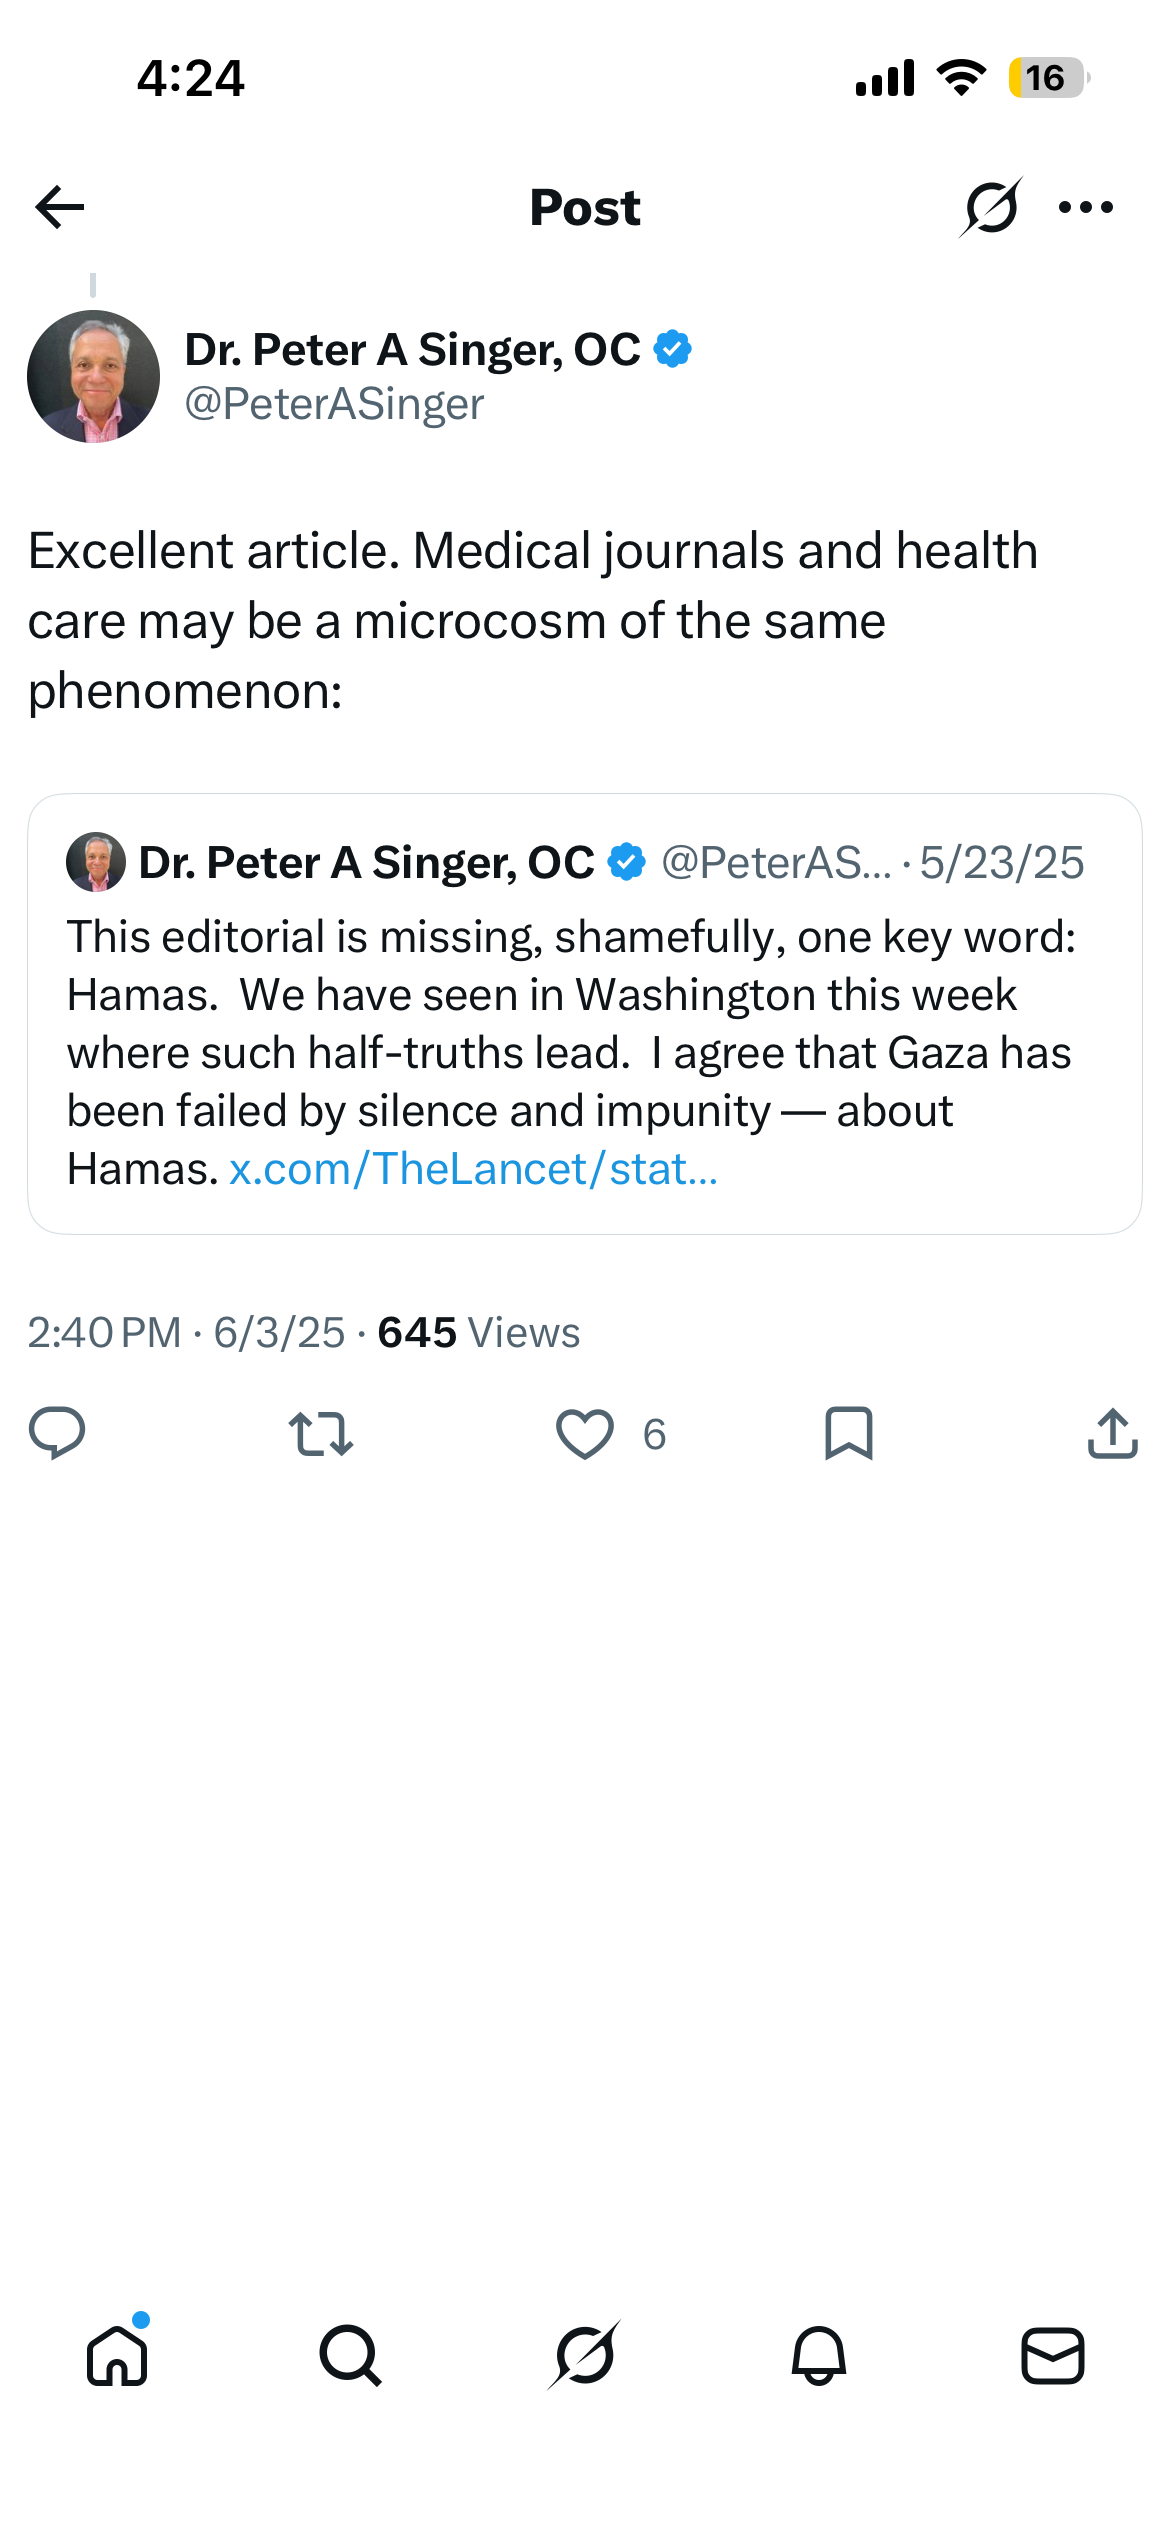Bookmark this post

pyautogui.click(x=849, y=1434)
